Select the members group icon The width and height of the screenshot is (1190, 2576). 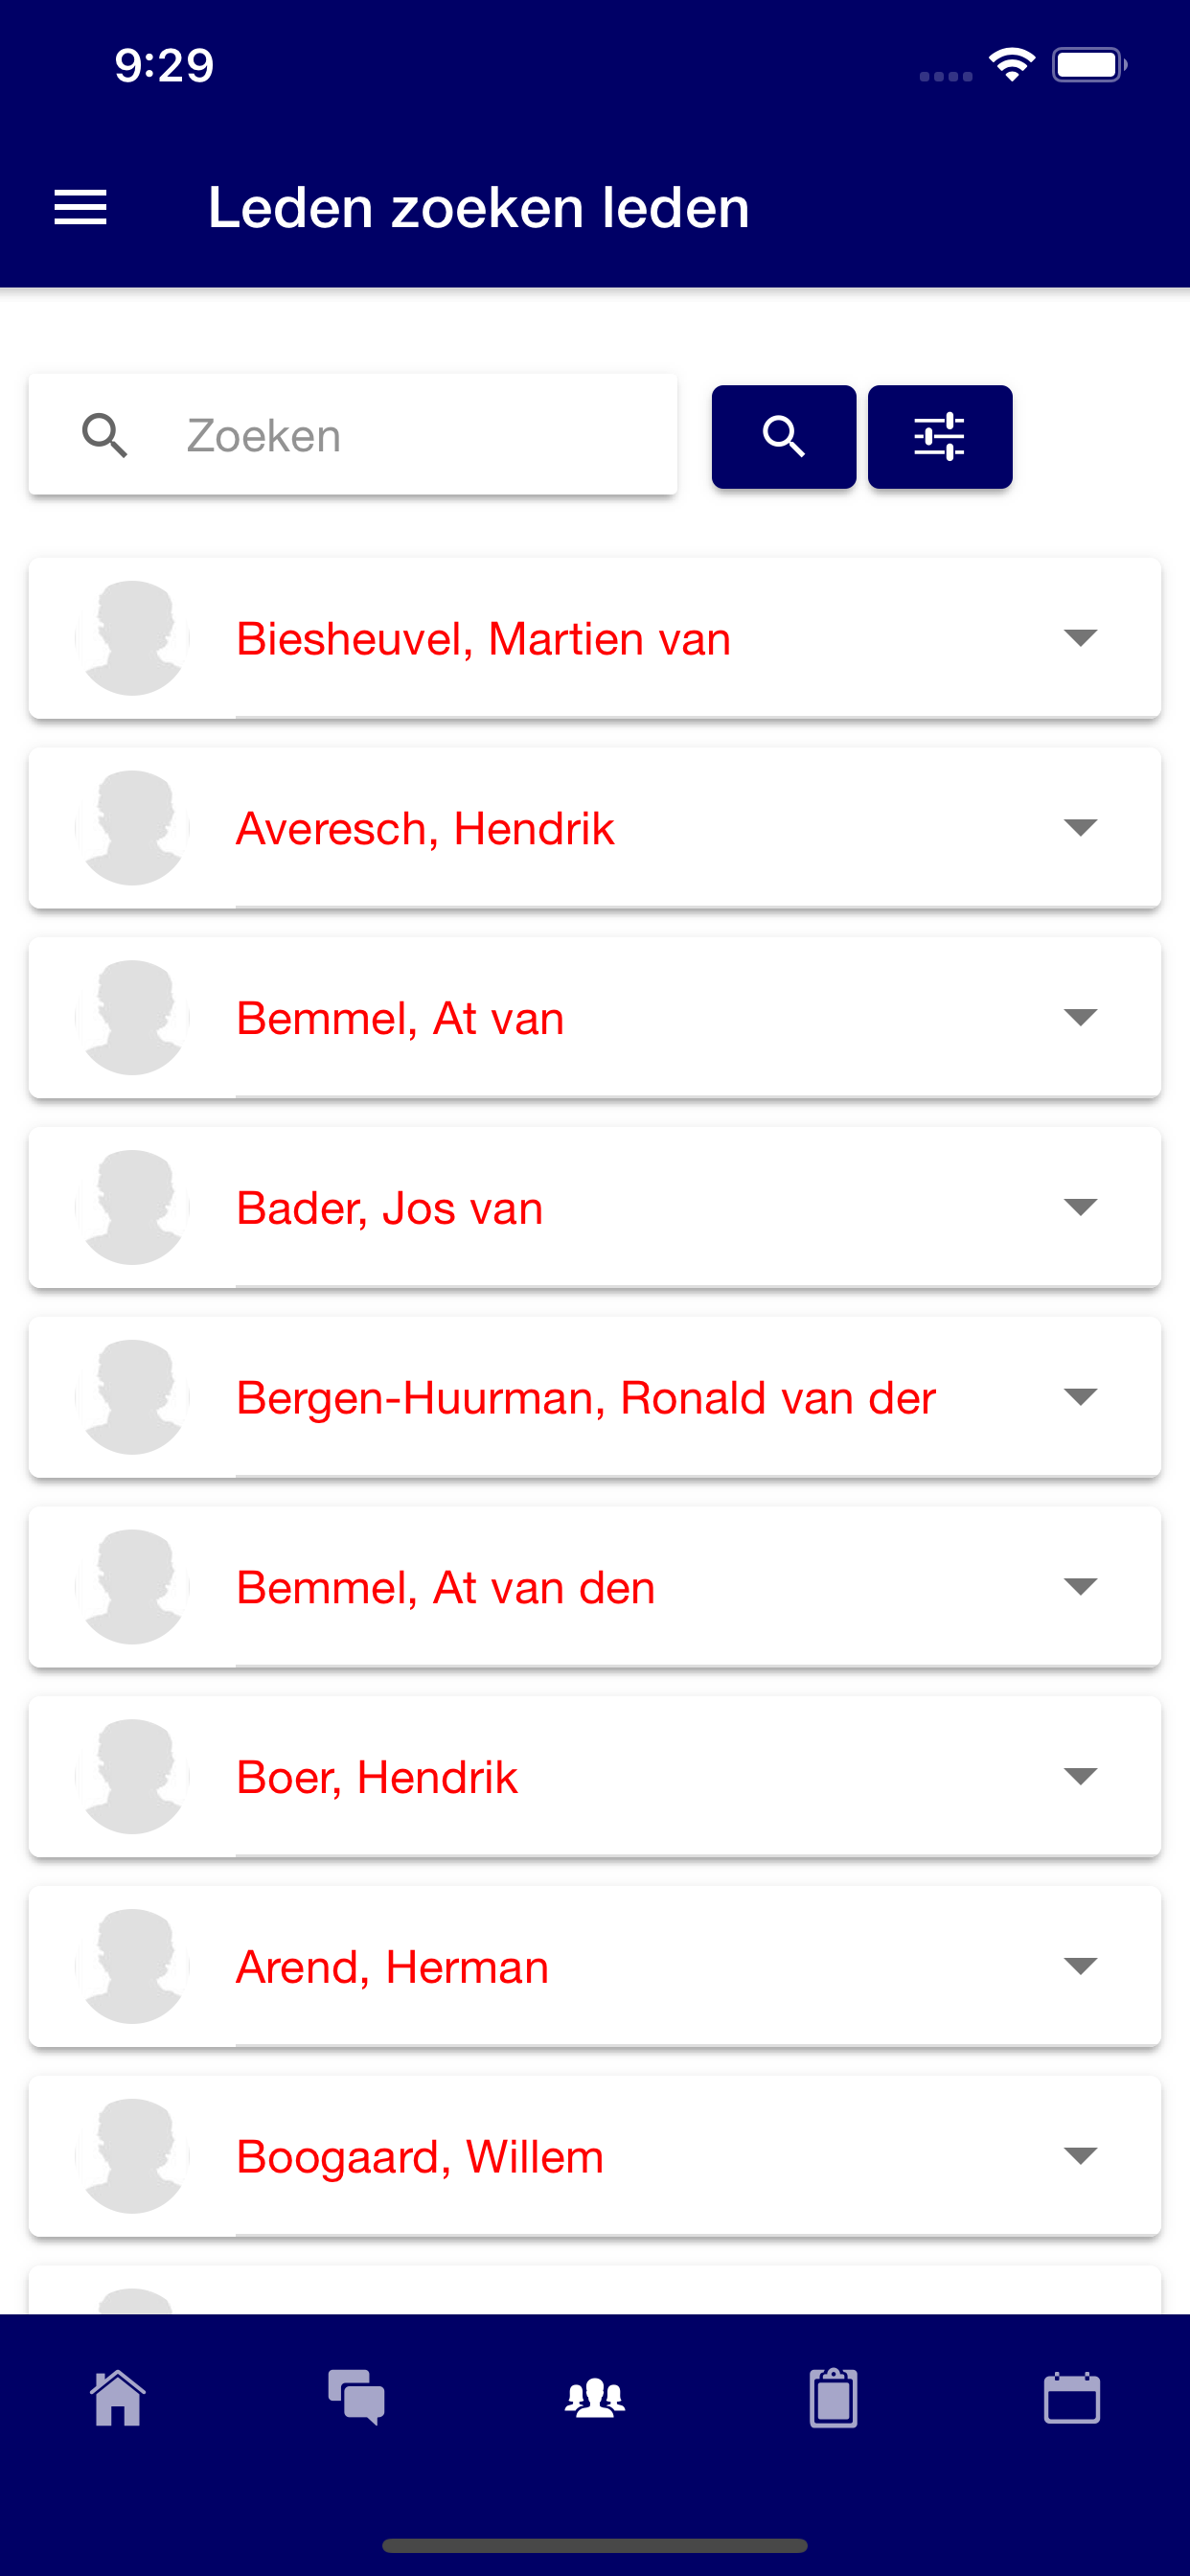click(x=595, y=2398)
